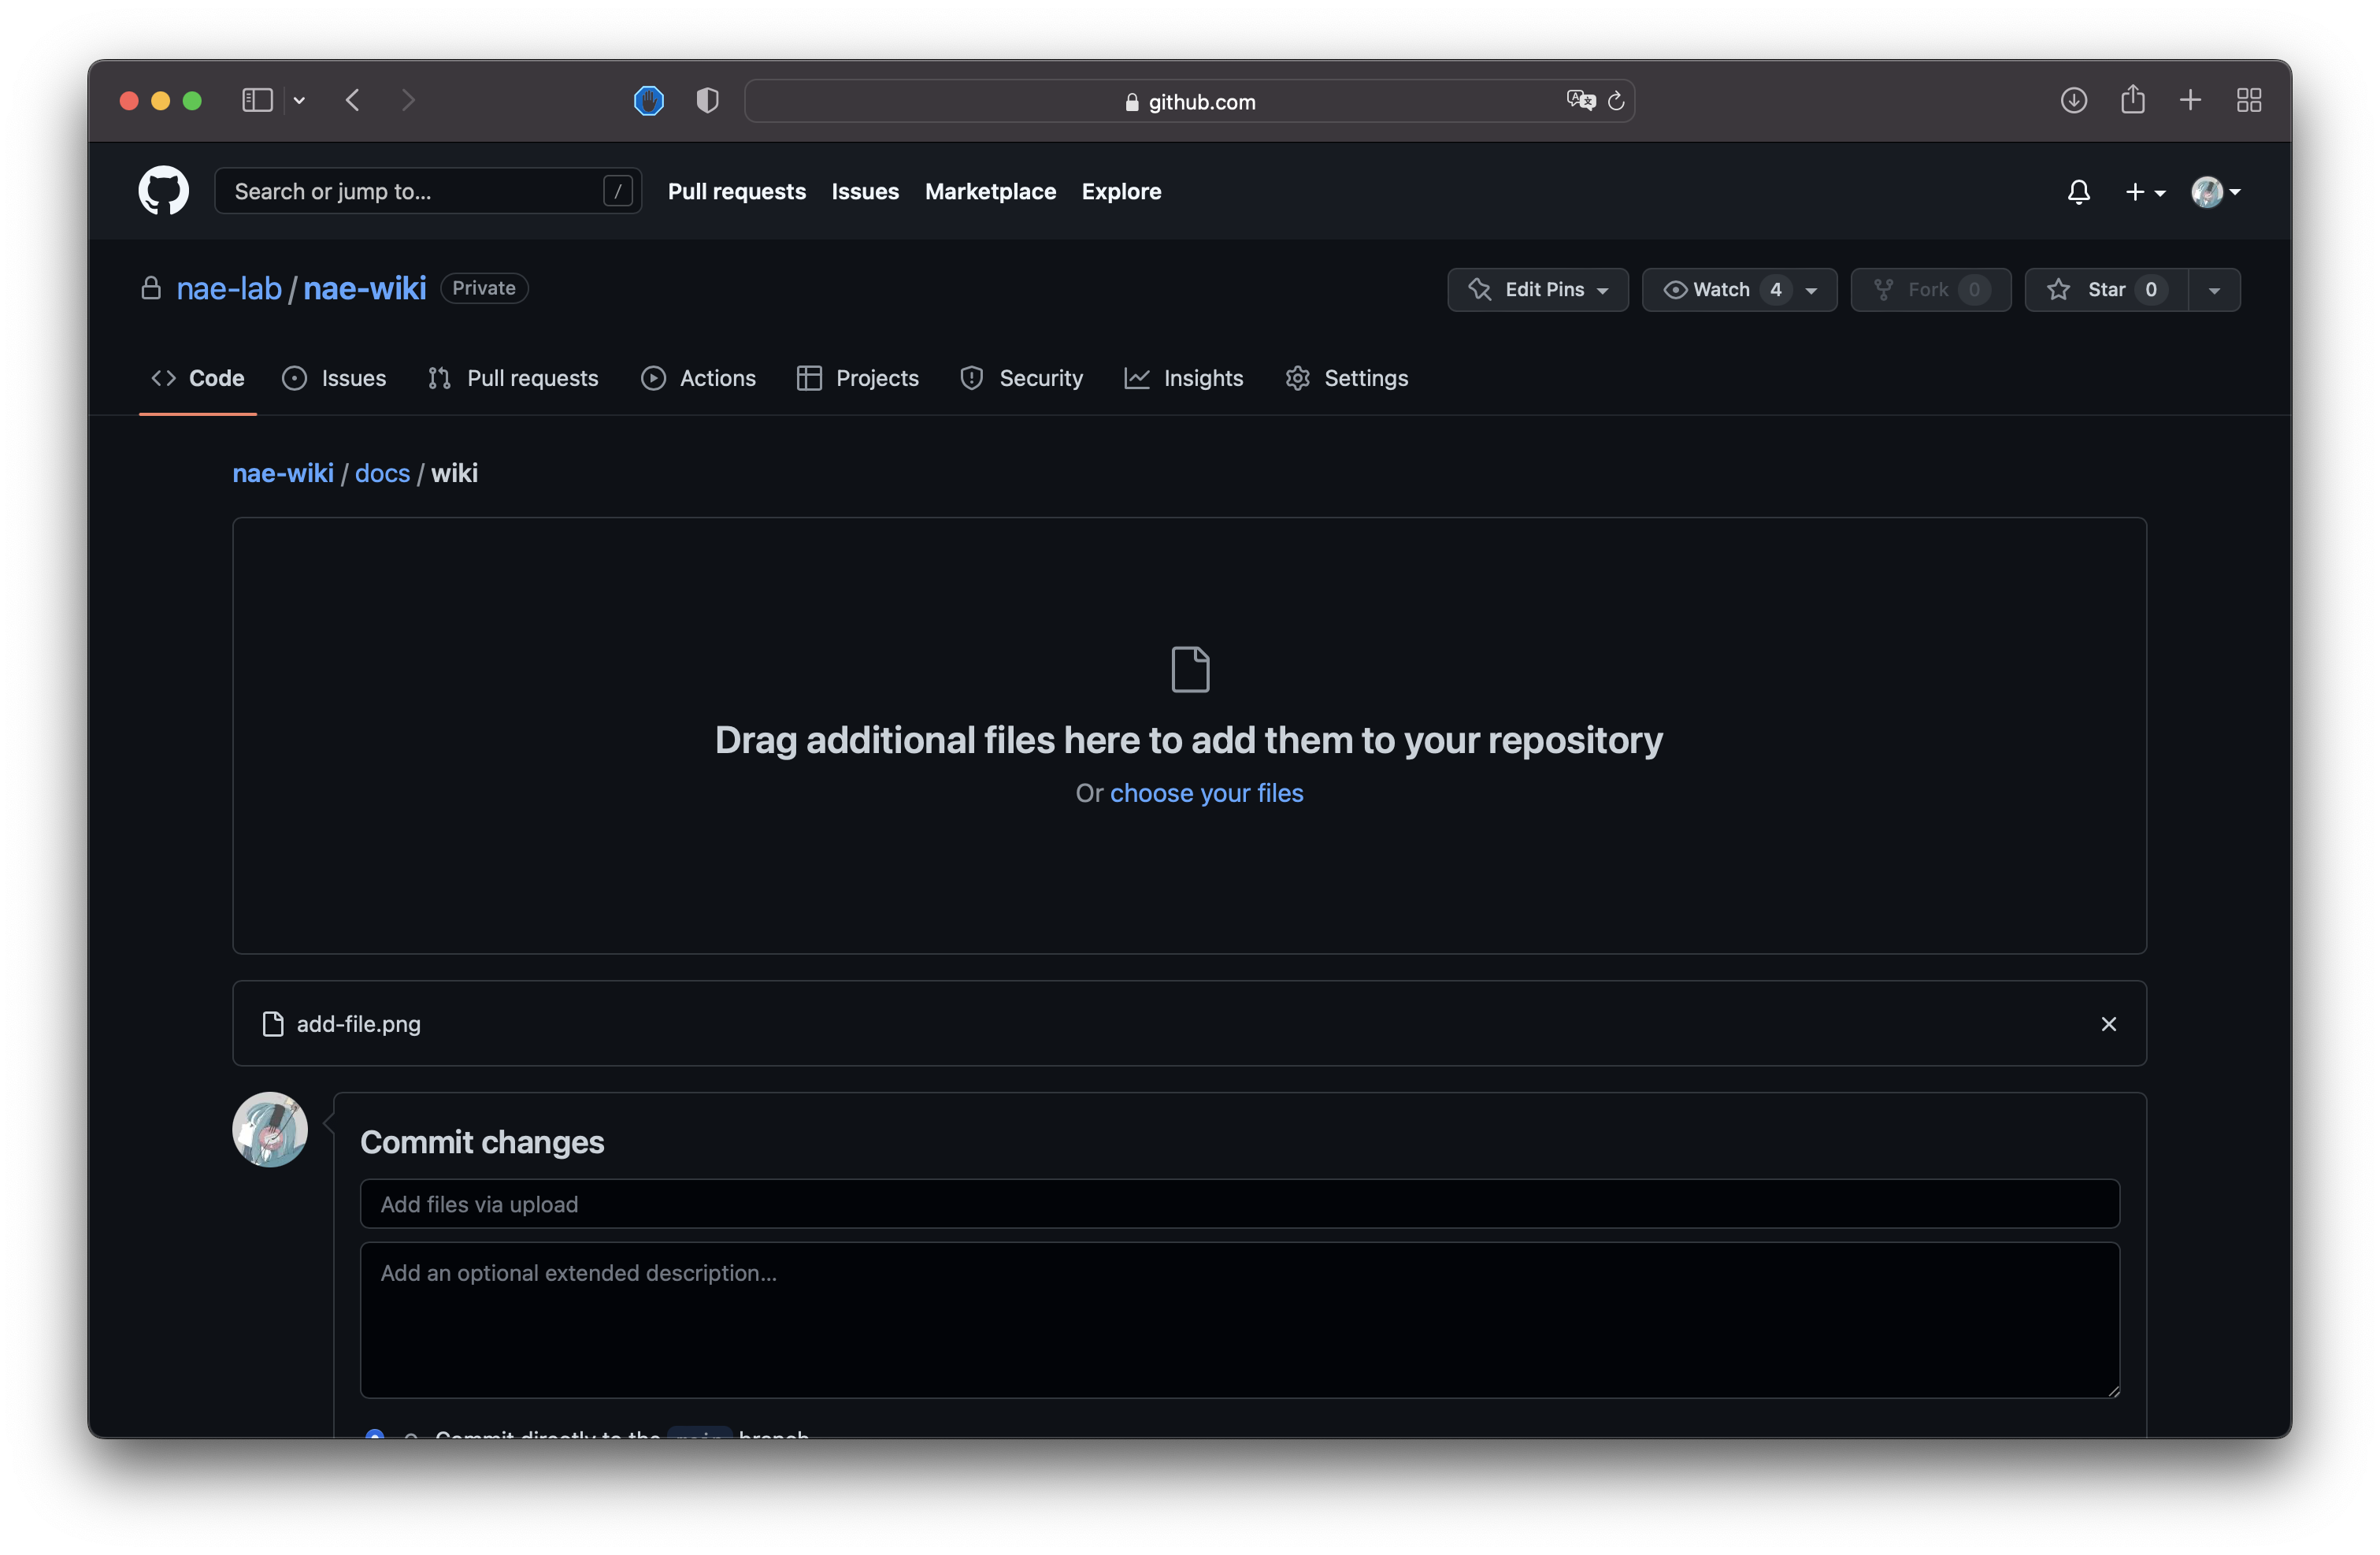Go to docs folder breadcrumb

[382, 473]
